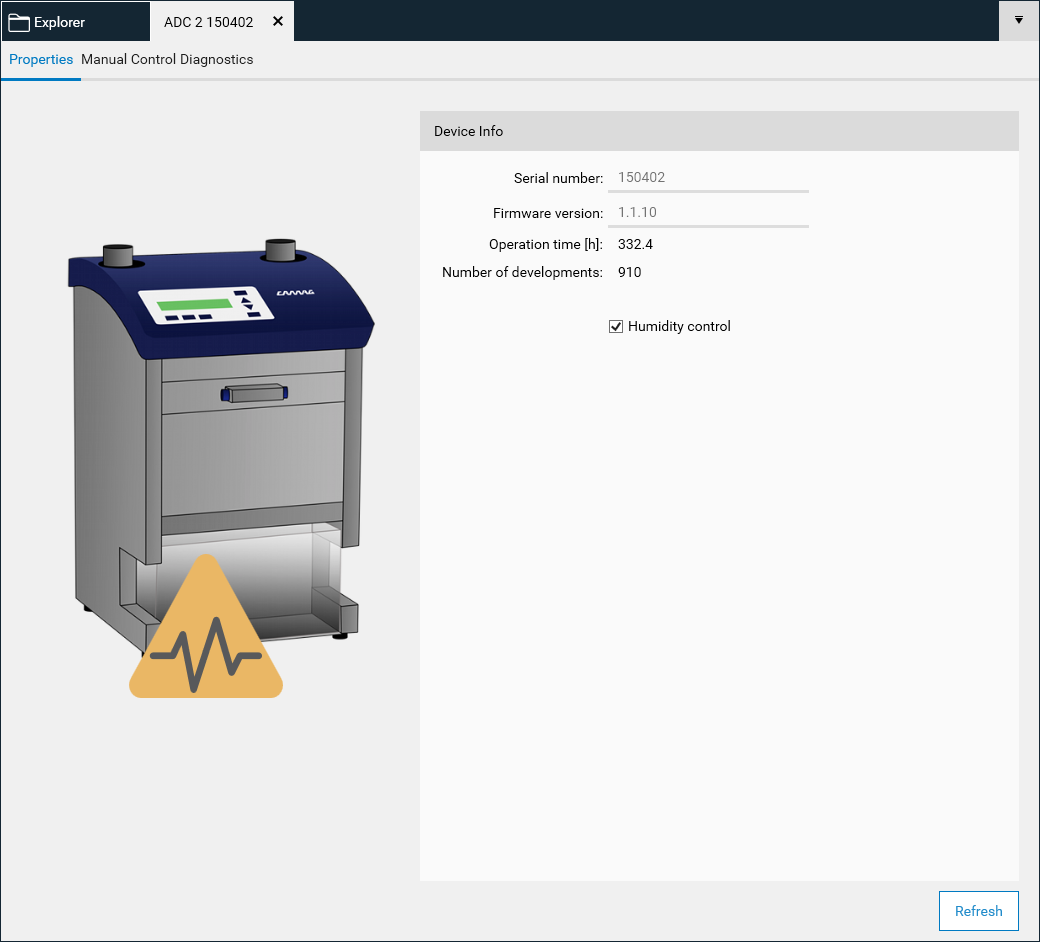Screen dimensions: 1040x942
Task: Close the ADC 2 150402 tab
Action: coord(278,21)
